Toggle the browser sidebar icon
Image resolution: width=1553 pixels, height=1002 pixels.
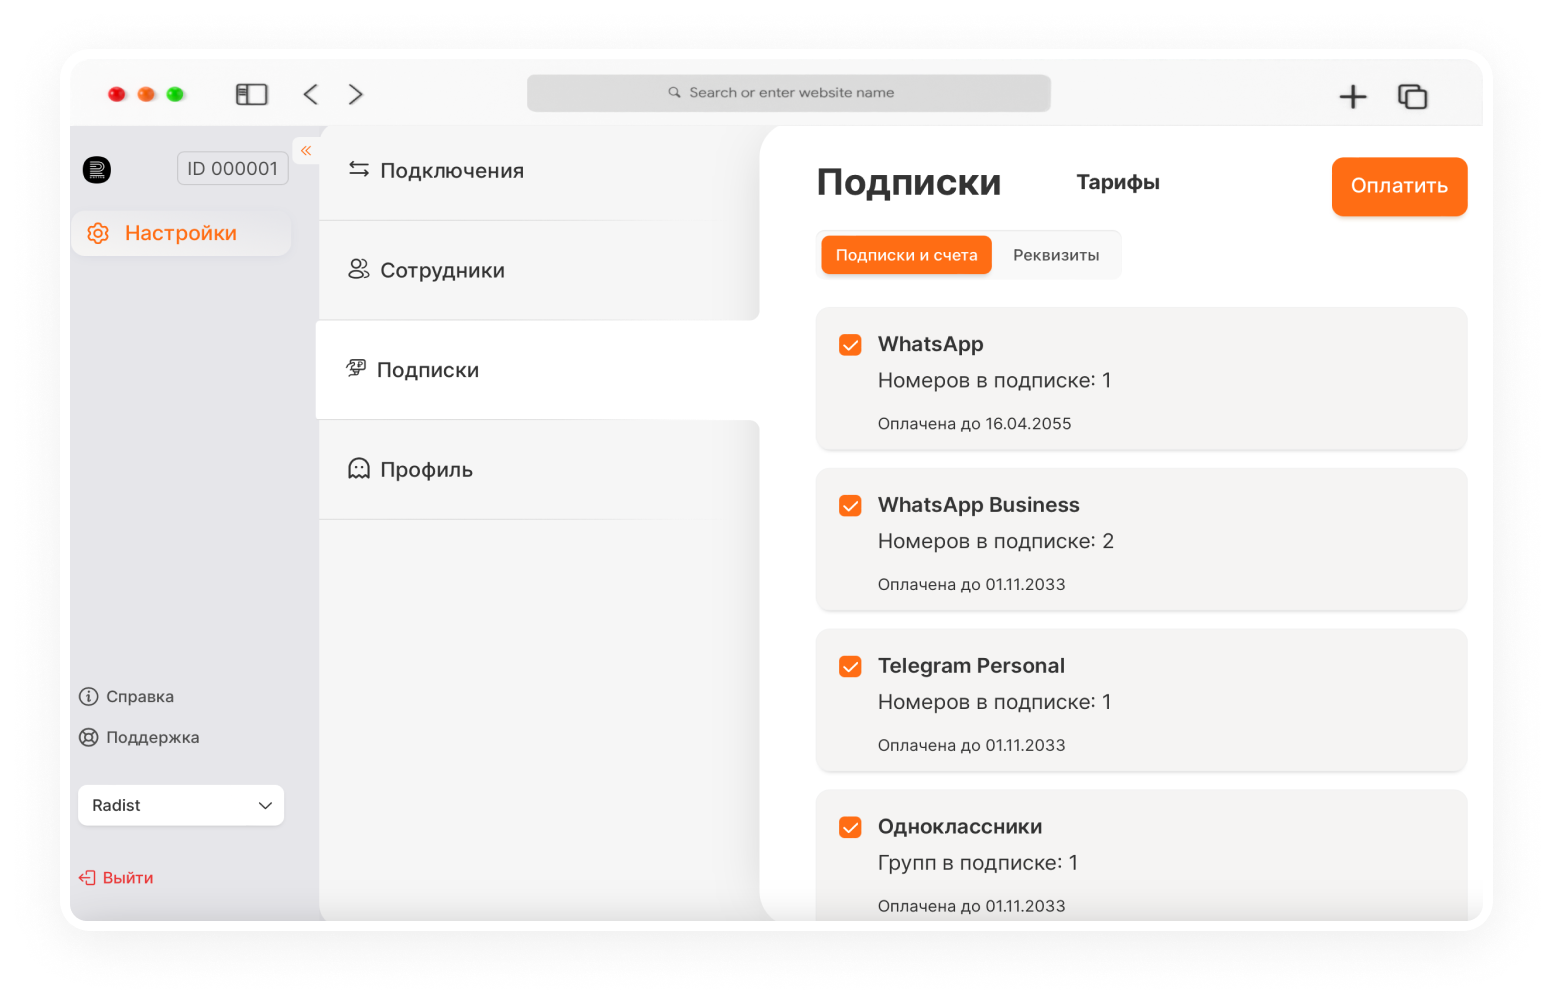pyautogui.click(x=252, y=94)
